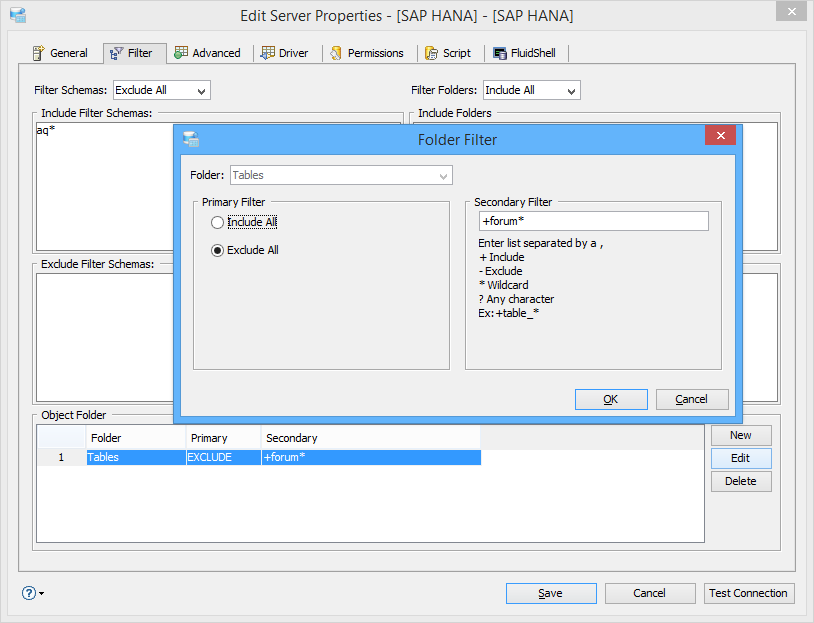Viewport: 814px width, 623px height.
Task: Click the Edit object folder button
Action: tap(741, 458)
